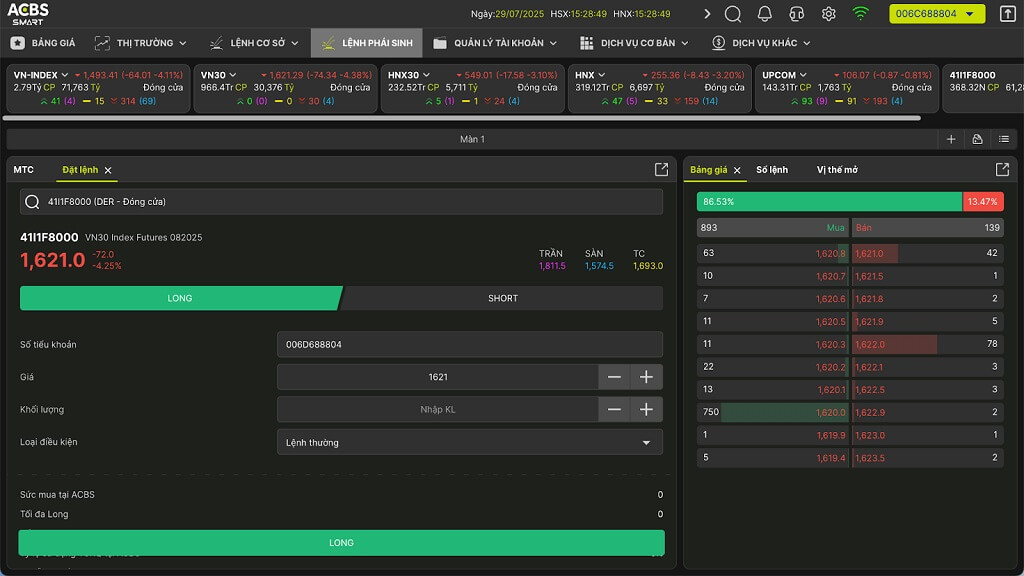Screen dimensions: 1024x576
Task: Click the index ticker horizontal scrollbar
Action: (462, 118)
